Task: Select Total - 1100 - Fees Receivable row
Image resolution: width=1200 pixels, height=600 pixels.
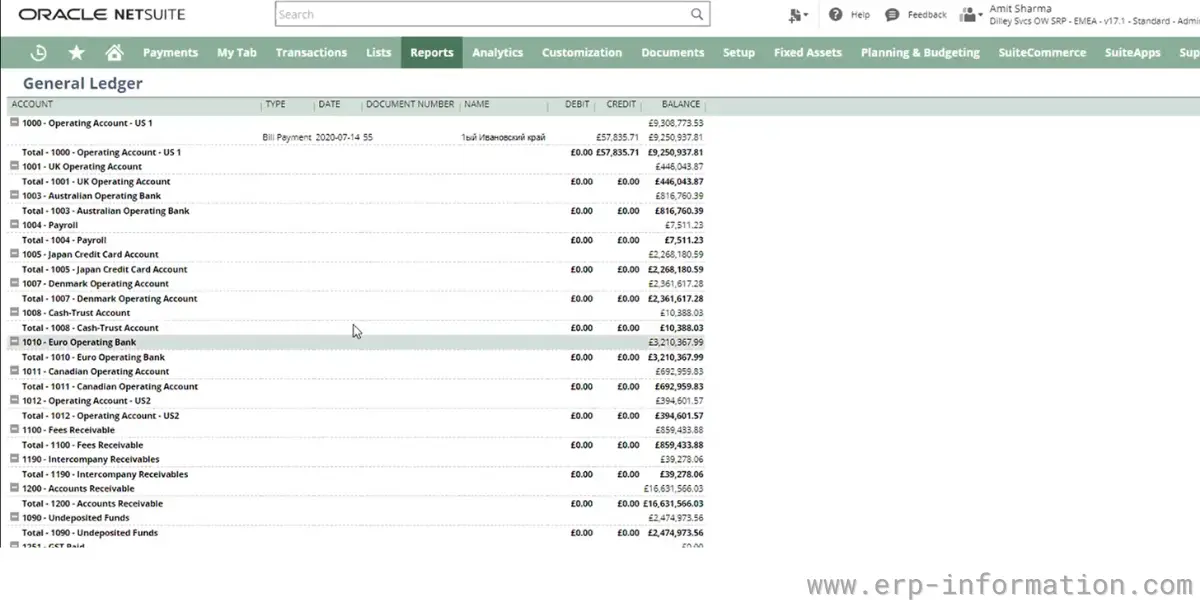Action: click(356, 445)
